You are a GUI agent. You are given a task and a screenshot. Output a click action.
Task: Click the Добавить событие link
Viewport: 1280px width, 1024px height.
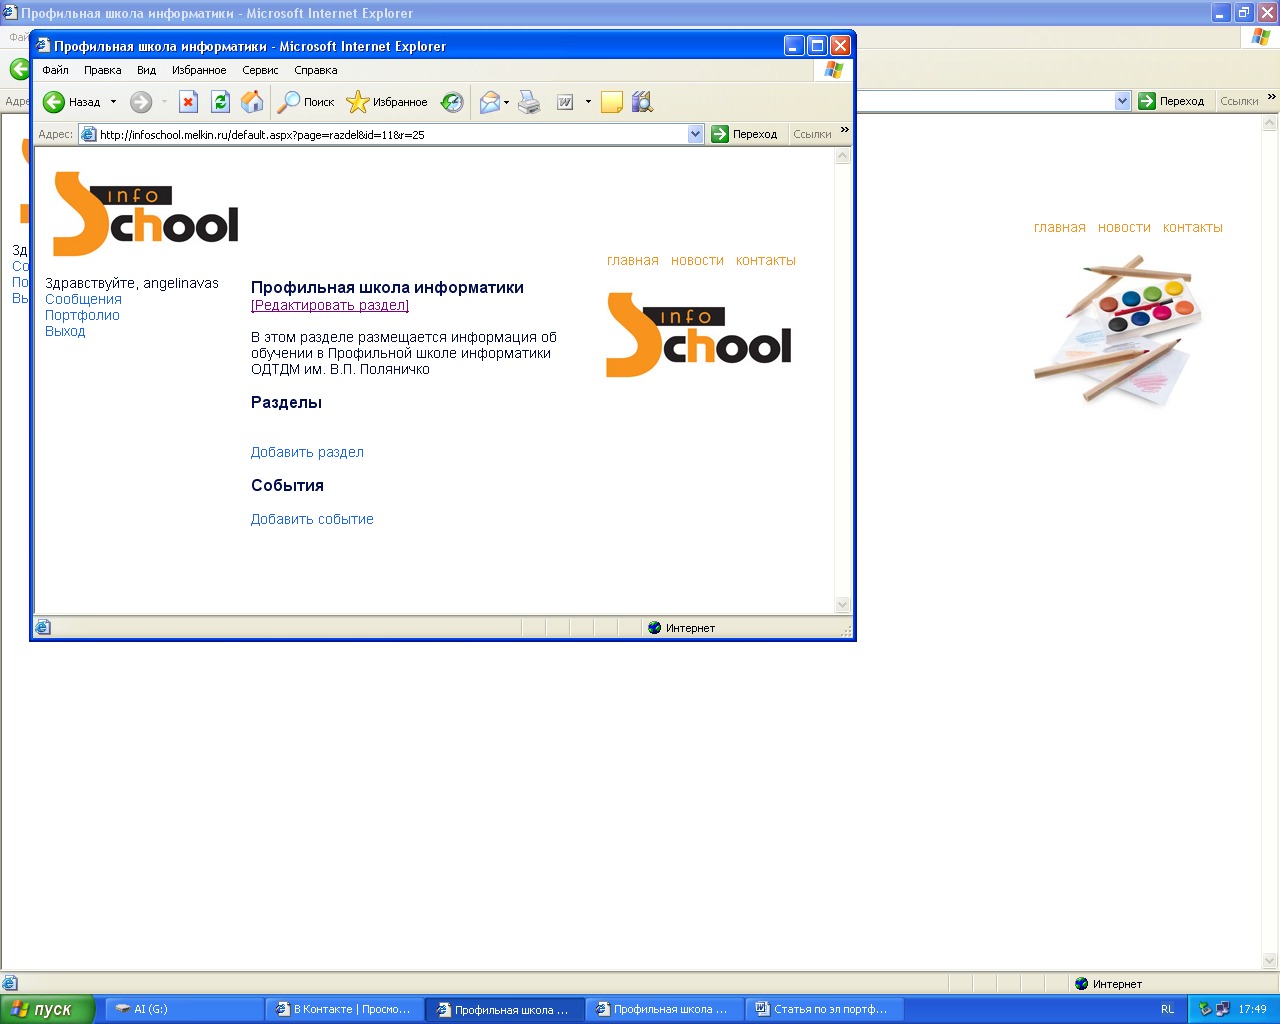click(312, 519)
